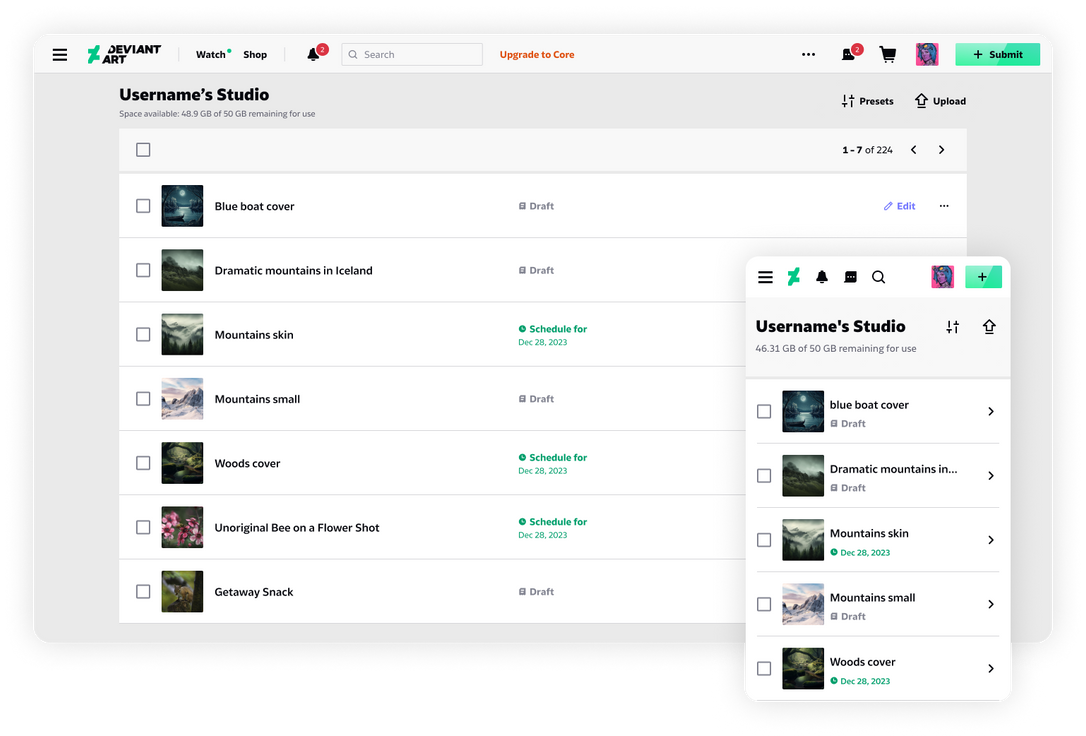Open Unoriginal Bee on a Flower Shot thumbnail

coord(182,528)
